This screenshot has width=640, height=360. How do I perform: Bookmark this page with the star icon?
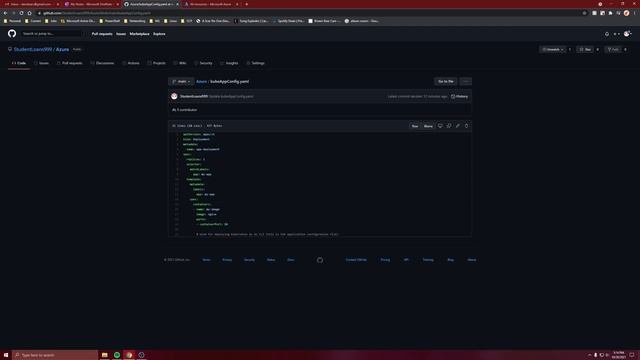tap(584, 13)
